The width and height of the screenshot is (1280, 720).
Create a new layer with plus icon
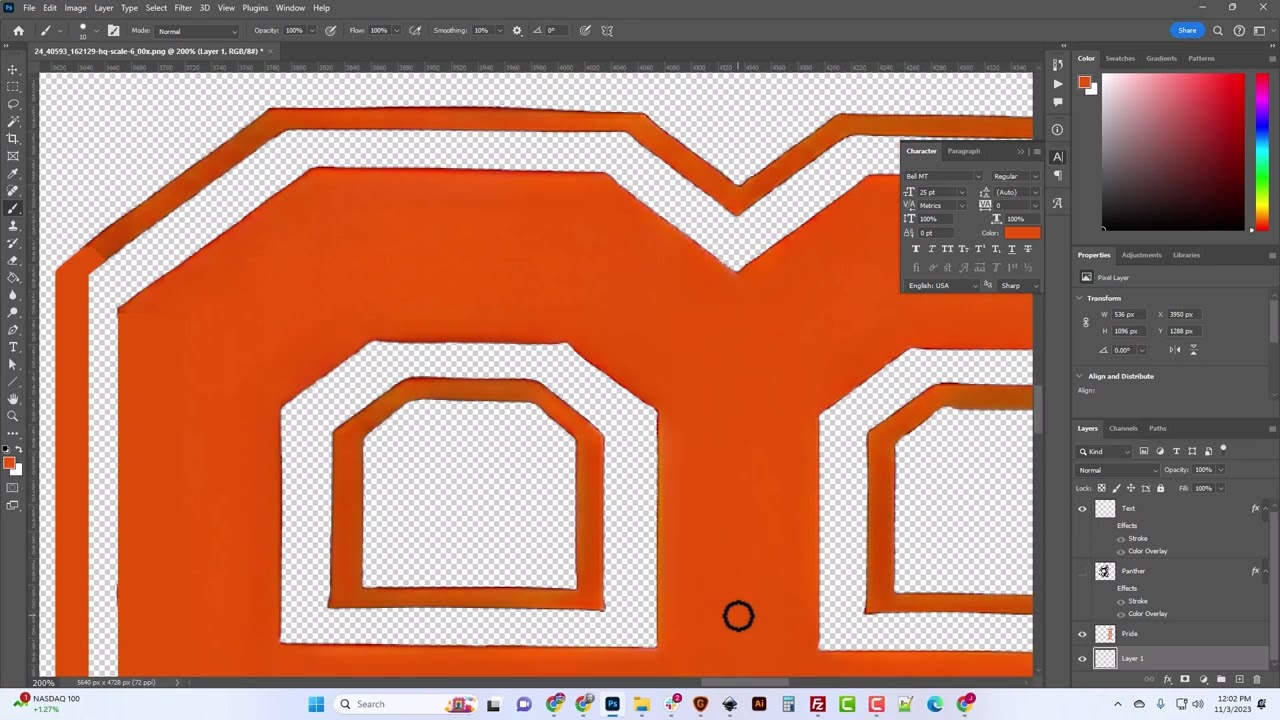(x=1239, y=680)
